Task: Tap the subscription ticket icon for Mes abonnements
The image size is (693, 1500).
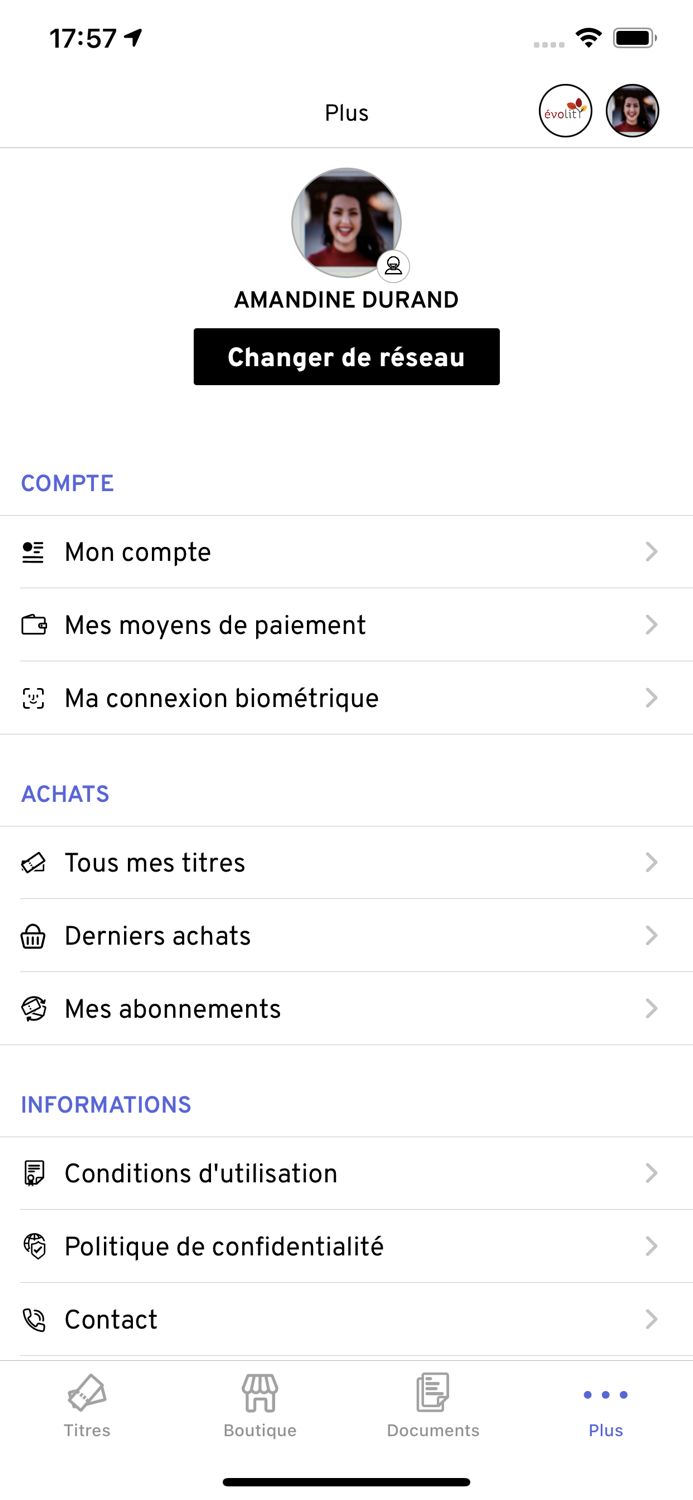Action: pyautogui.click(x=33, y=1008)
